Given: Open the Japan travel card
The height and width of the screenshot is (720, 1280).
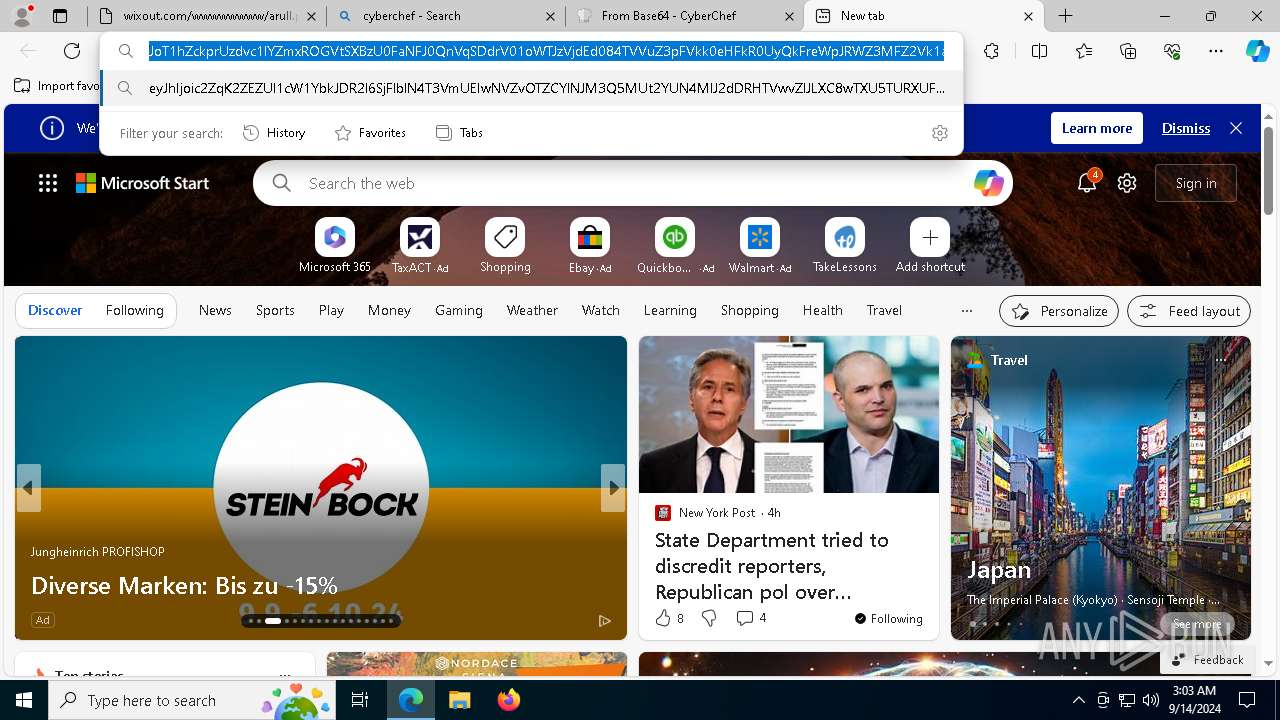Looking at the screenshot, I should click(x=1100, y=488).
